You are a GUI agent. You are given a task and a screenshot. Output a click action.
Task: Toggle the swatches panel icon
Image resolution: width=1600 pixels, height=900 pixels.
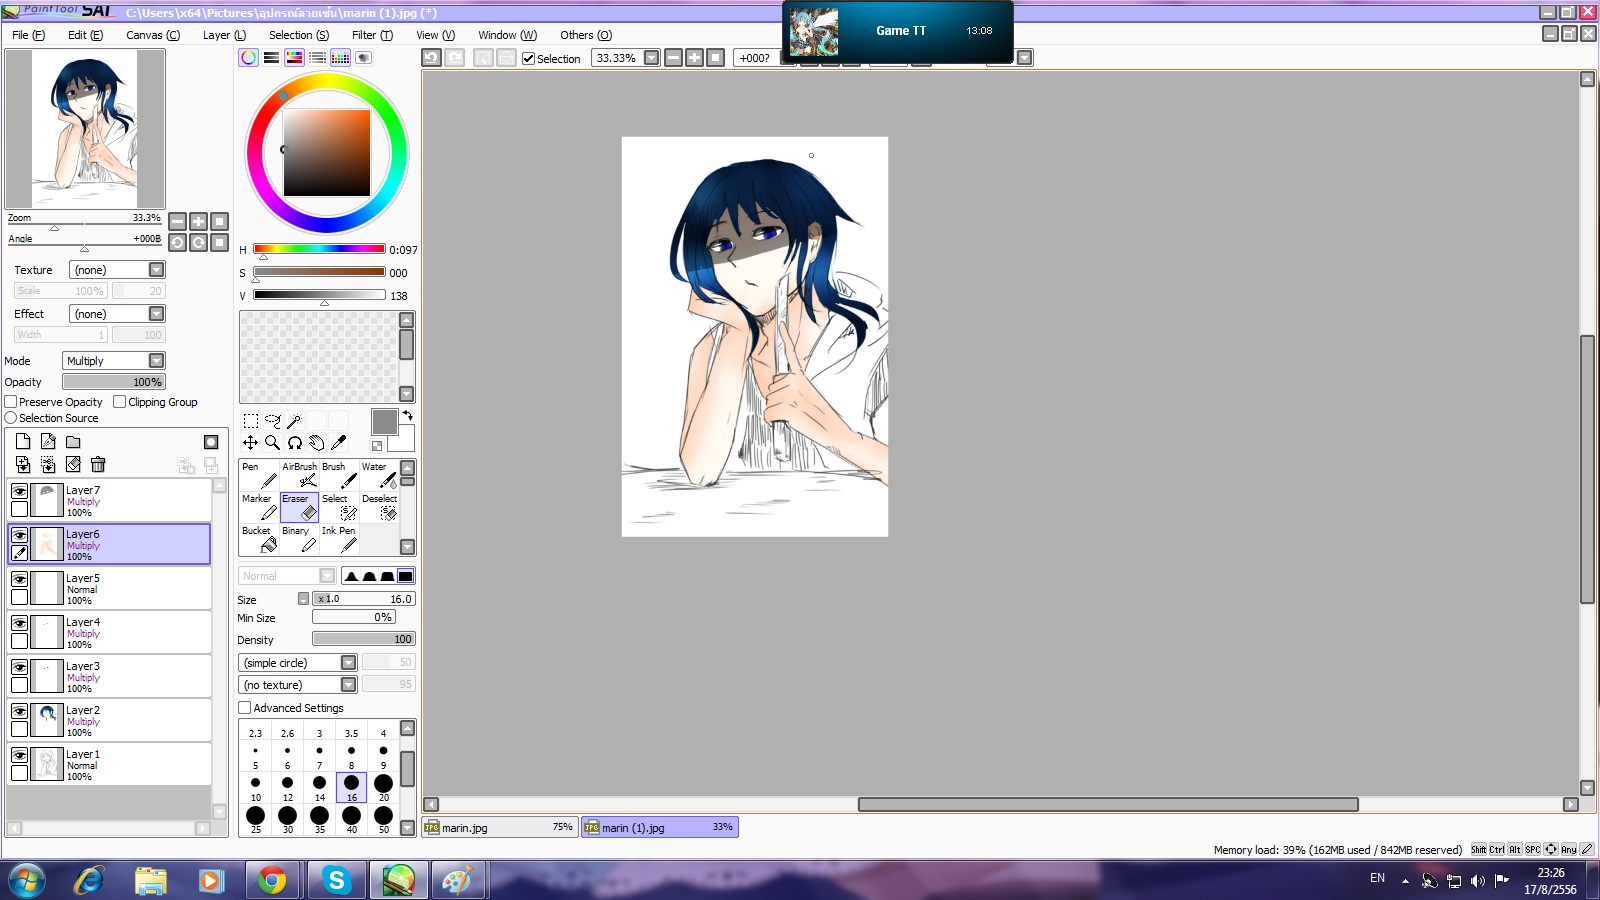point(340,58)
